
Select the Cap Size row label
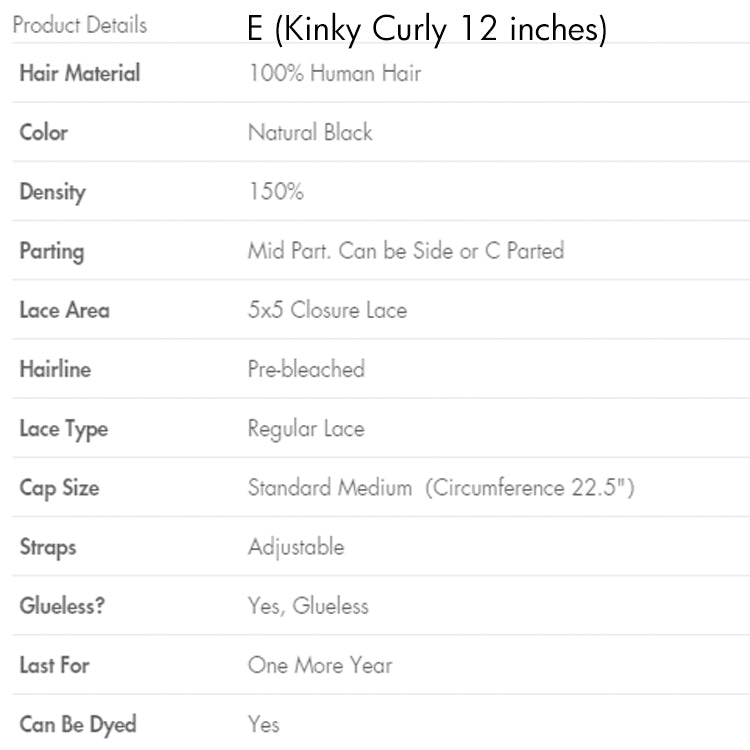(59, 488)
